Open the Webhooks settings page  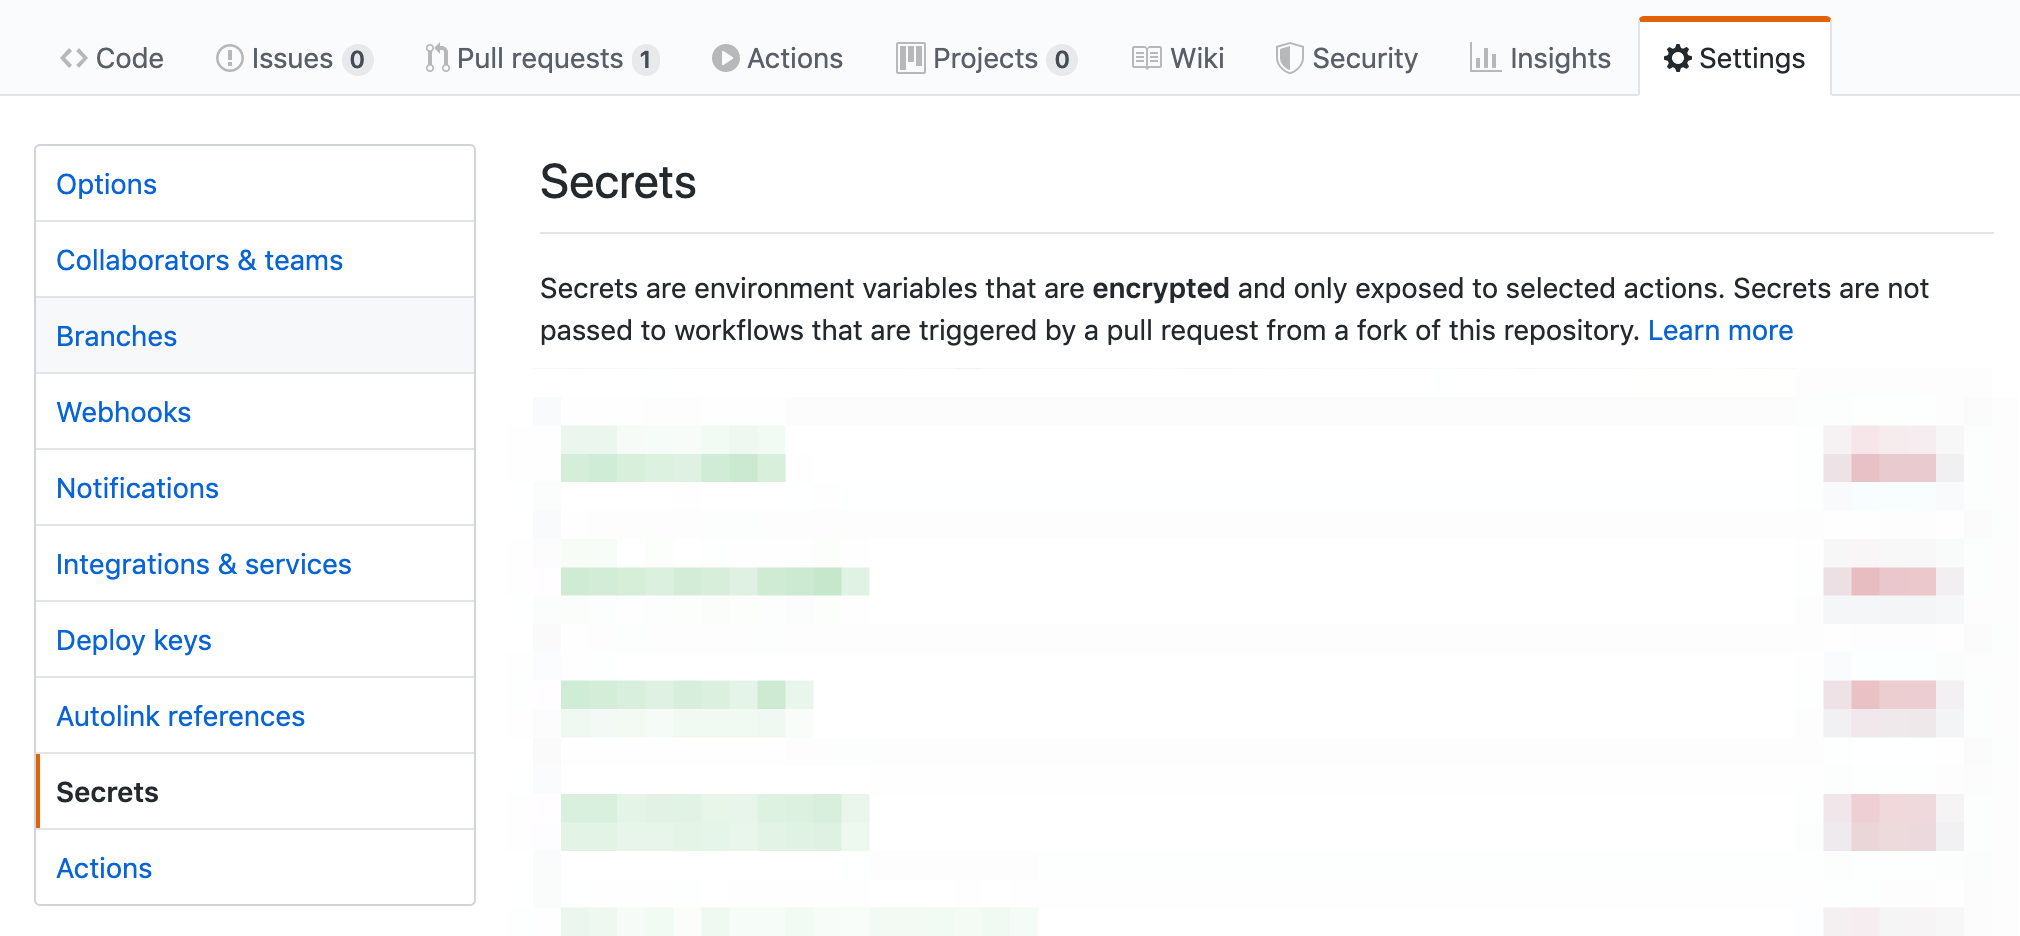pos(124,412)
